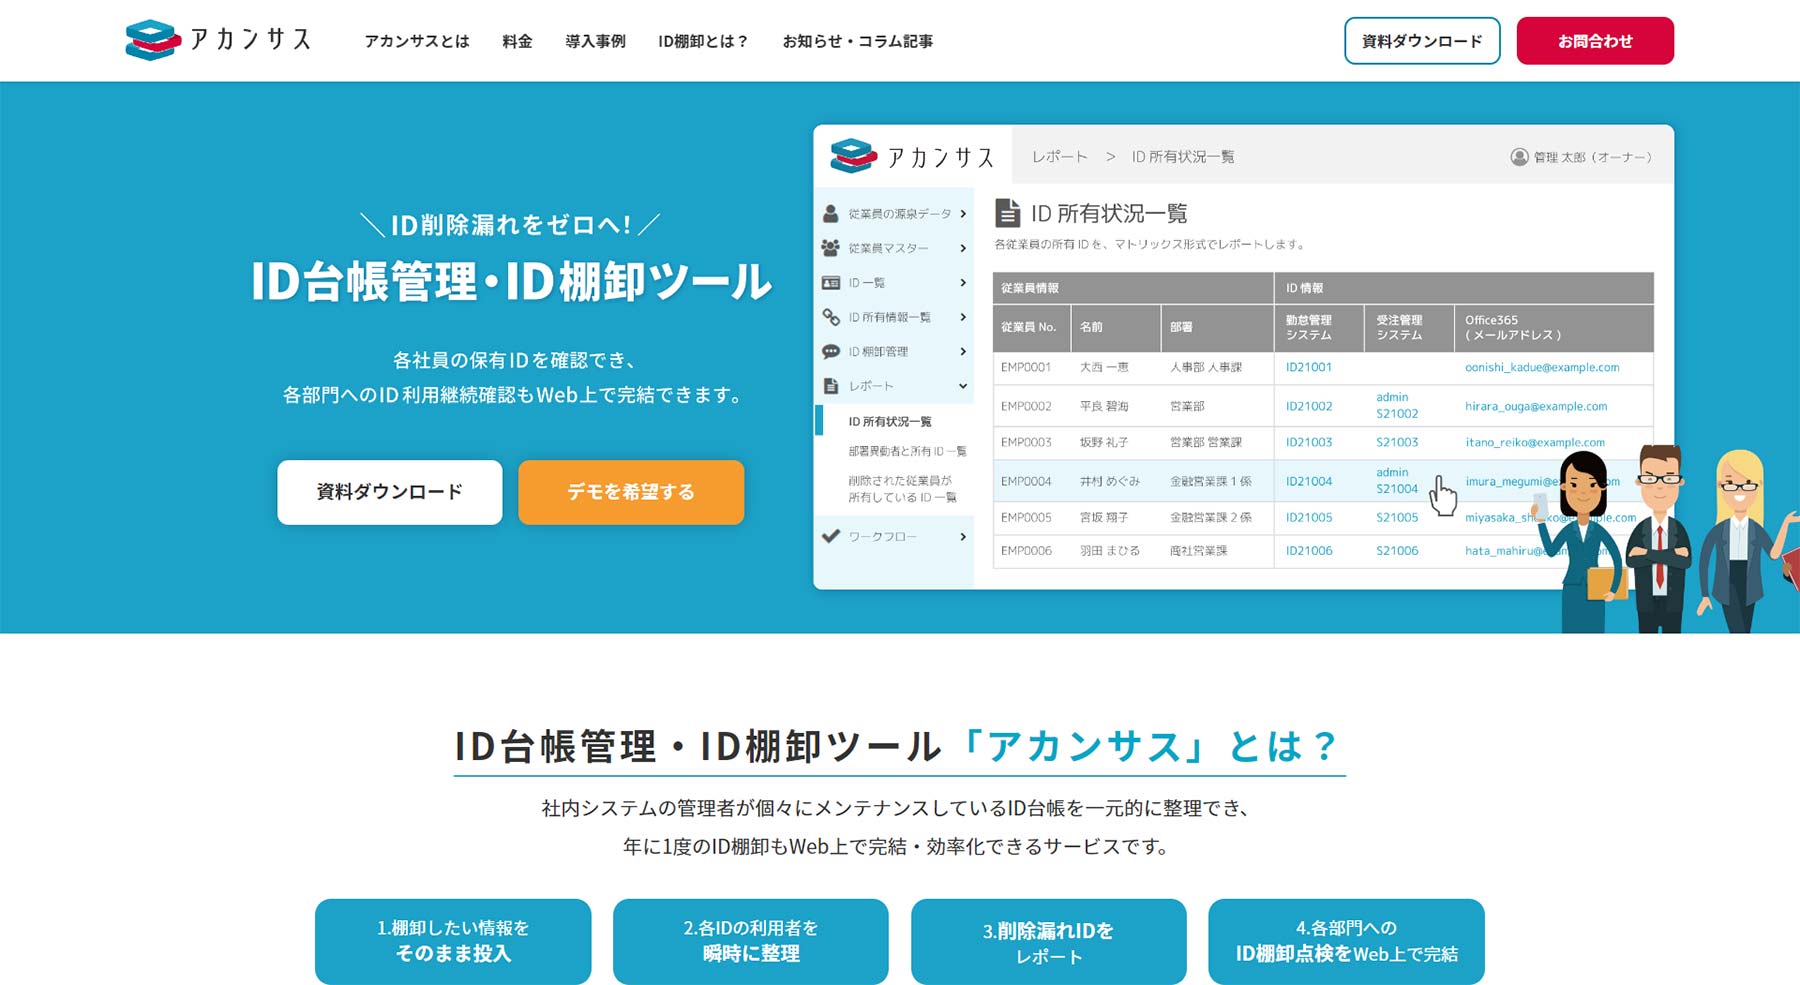1800x985 pixels.
Task: Expand the ID一覧 chevron
Action: (963, 283)
